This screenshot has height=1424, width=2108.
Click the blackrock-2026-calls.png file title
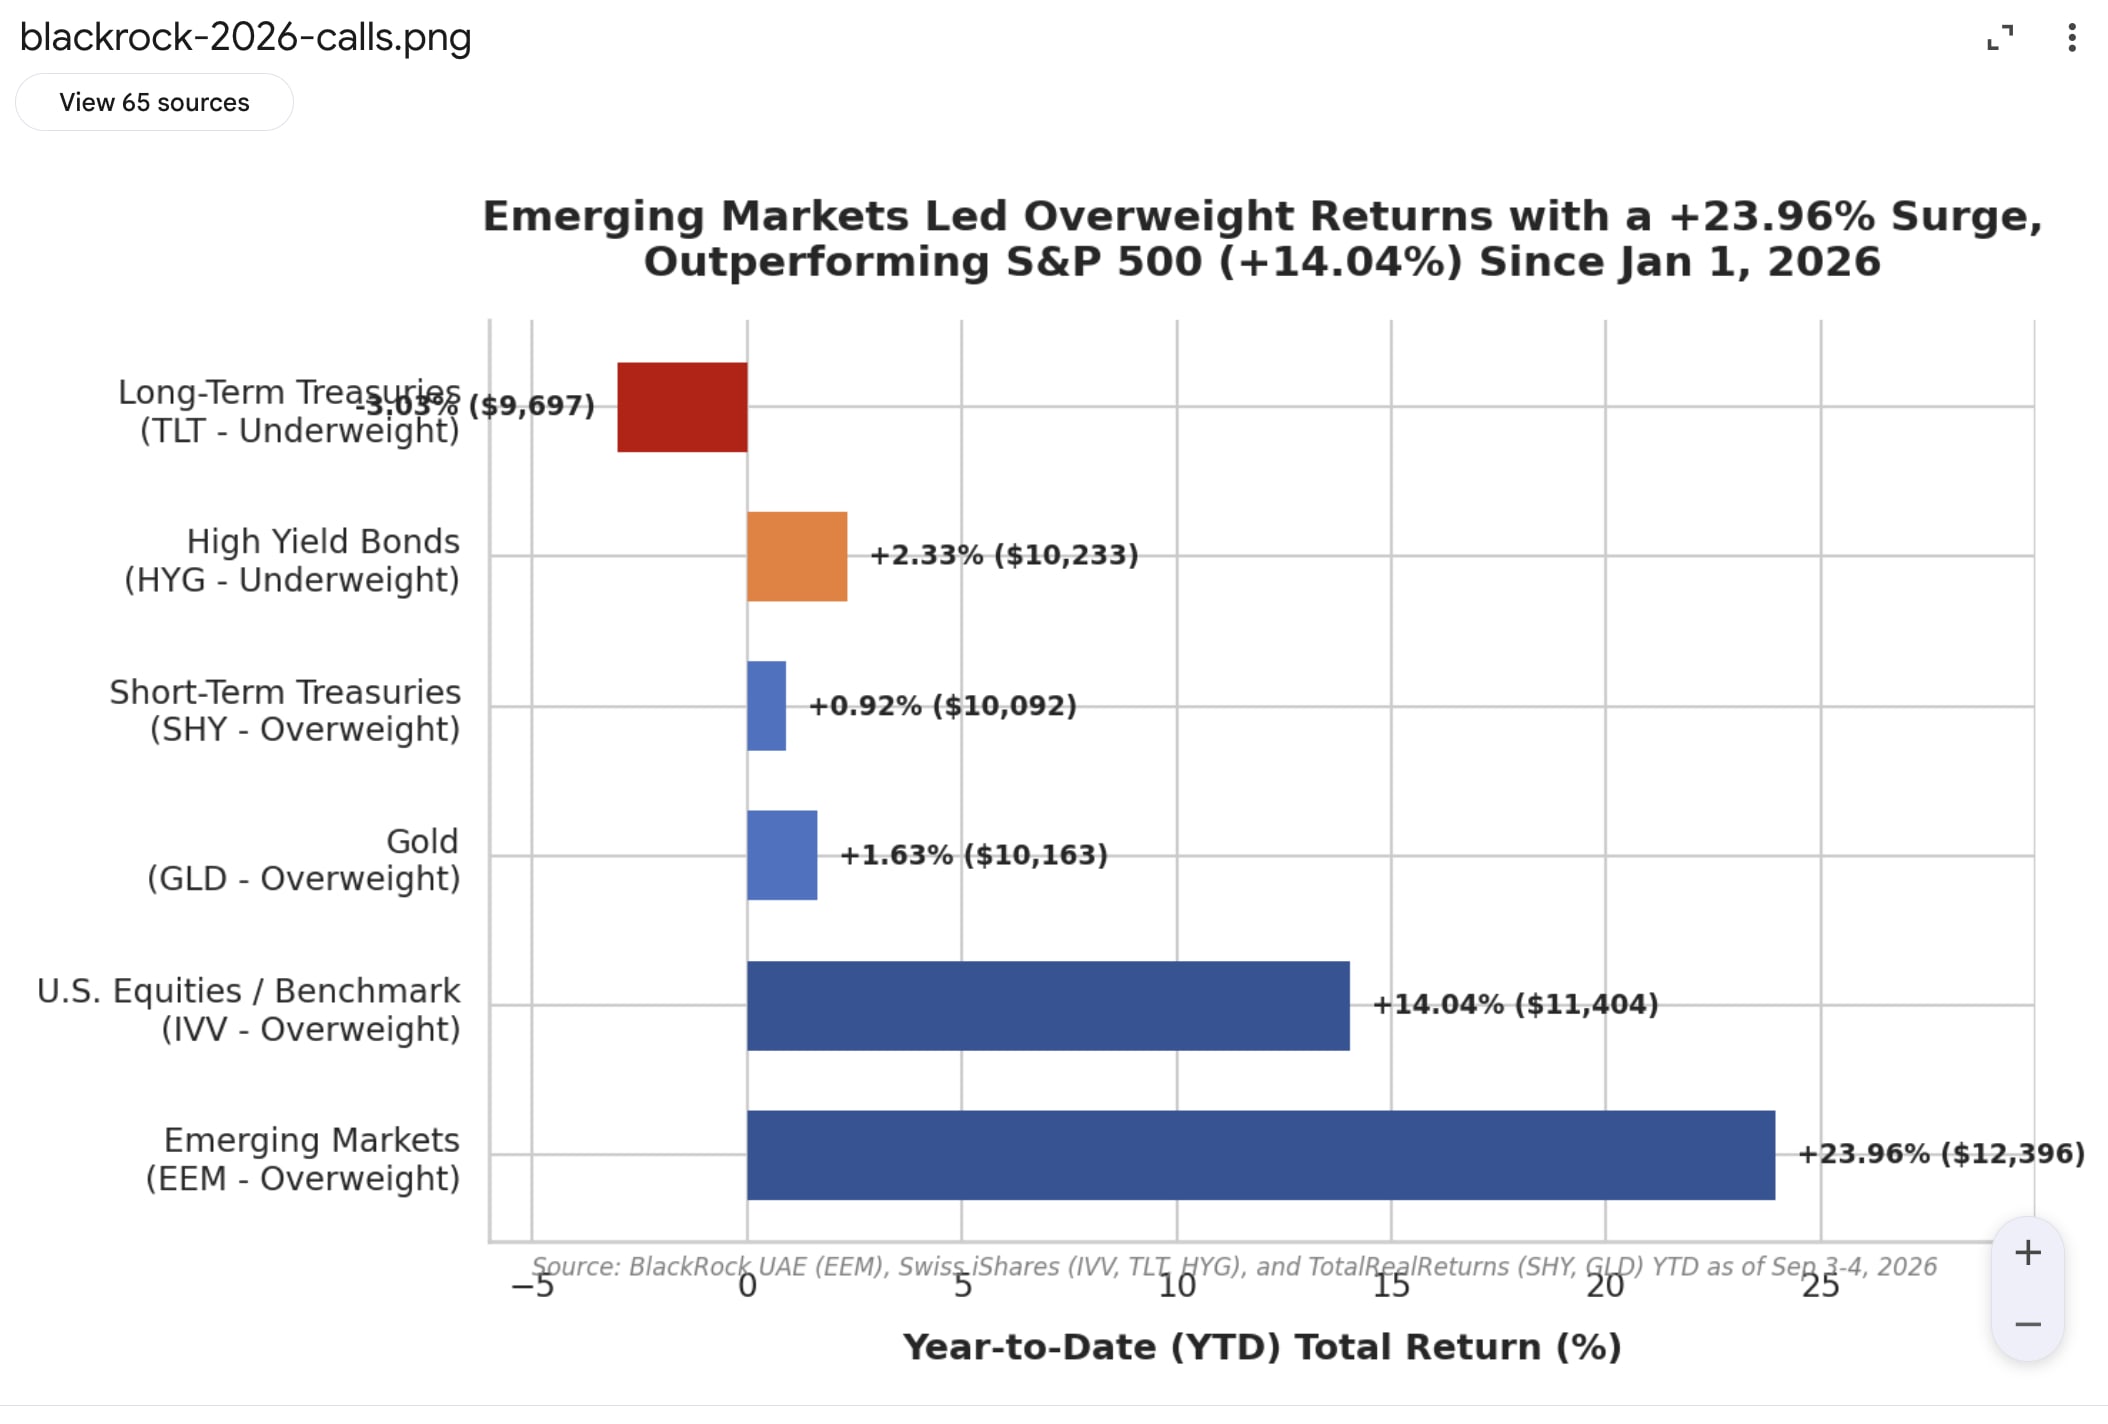(x=246, y=37)
